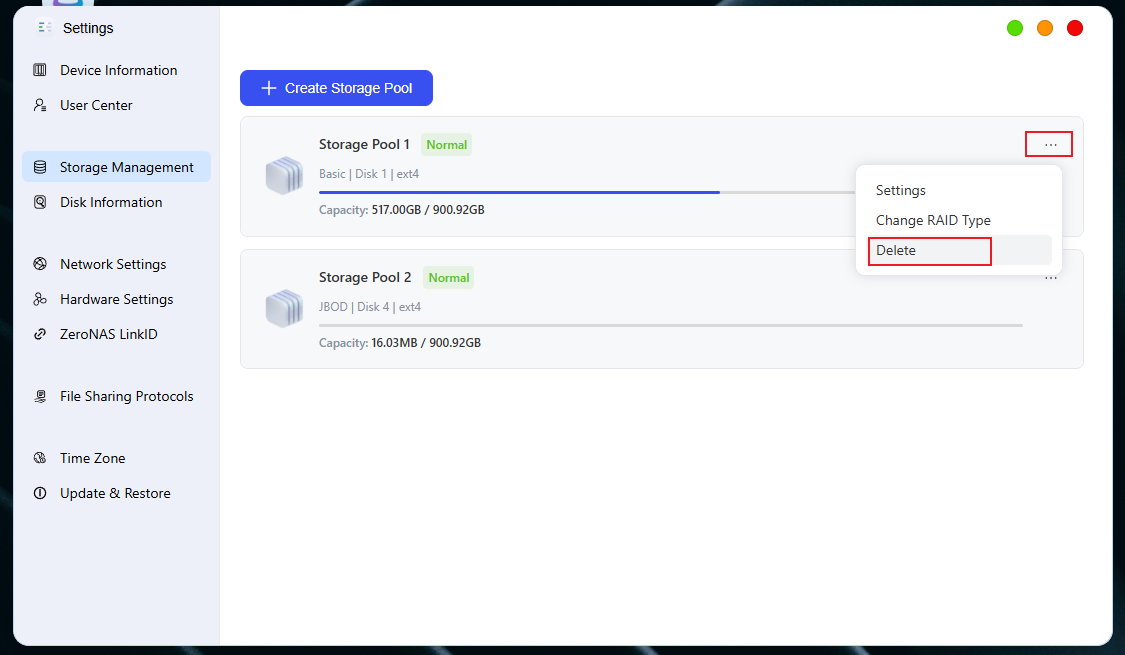
Task: Click the Update & Restore icon
Action: click(40, 493)
